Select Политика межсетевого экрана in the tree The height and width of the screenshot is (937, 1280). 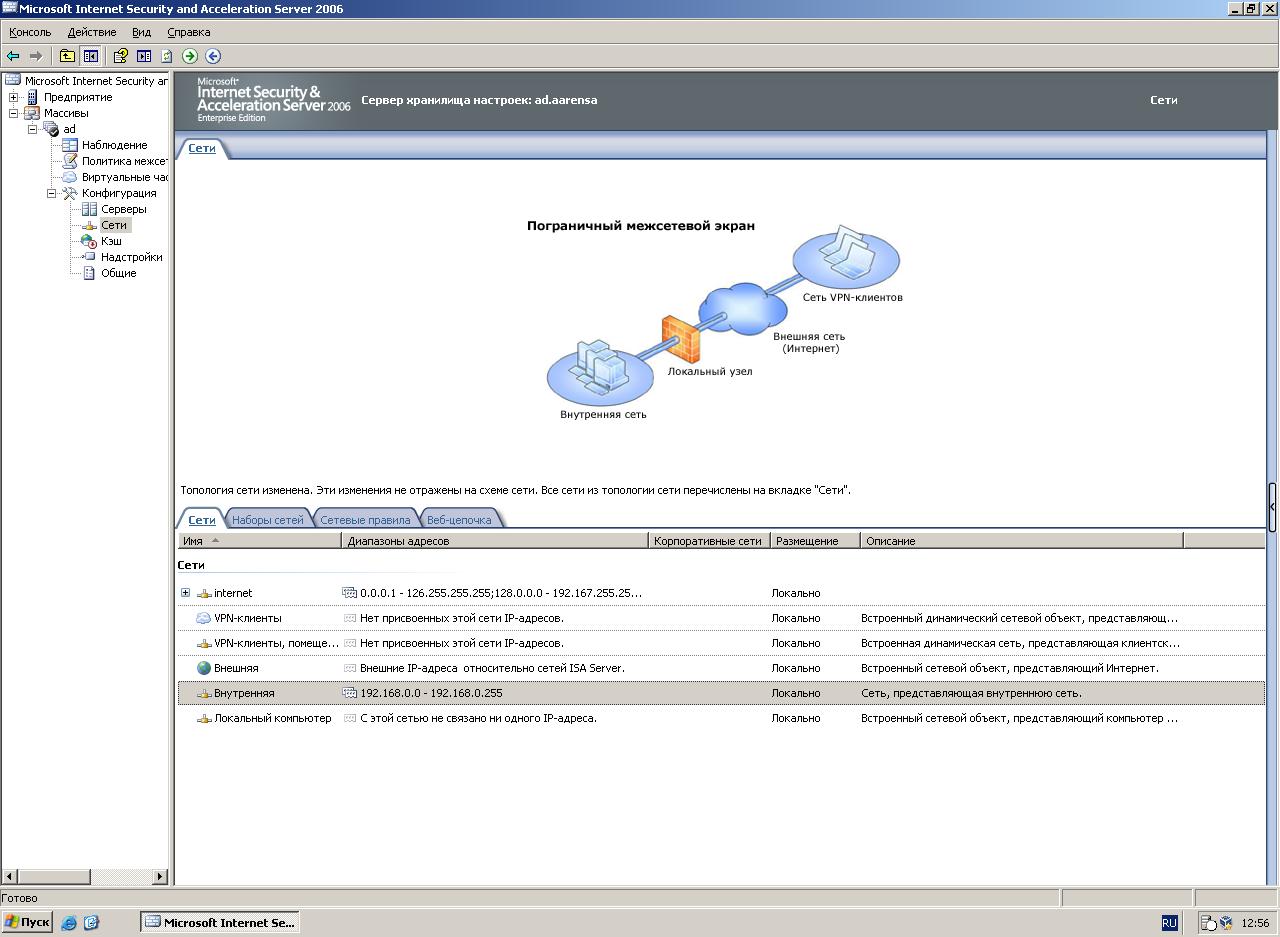click(124, 161)
